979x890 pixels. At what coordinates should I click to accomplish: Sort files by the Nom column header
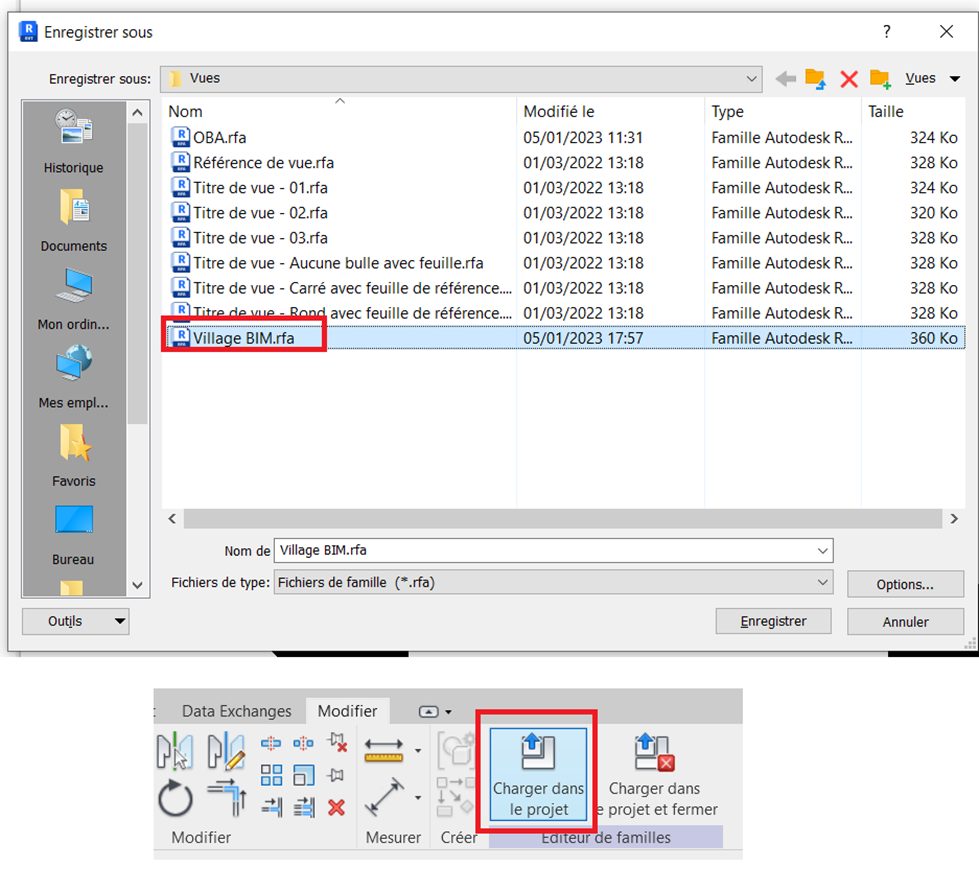click(339, 112)
